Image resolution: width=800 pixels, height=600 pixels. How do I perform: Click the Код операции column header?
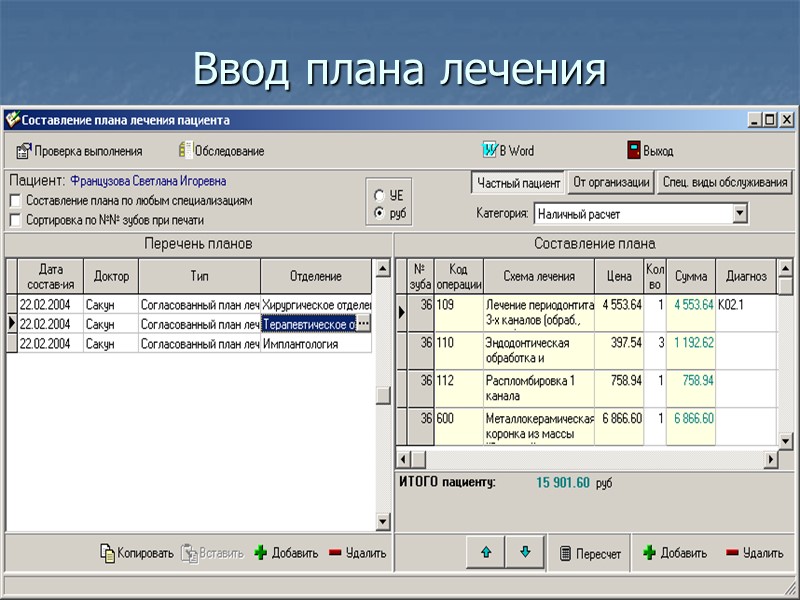459,276
